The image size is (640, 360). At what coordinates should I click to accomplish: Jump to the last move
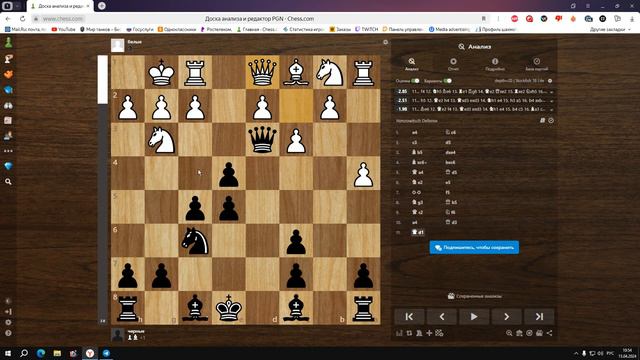tap(539, 316)
